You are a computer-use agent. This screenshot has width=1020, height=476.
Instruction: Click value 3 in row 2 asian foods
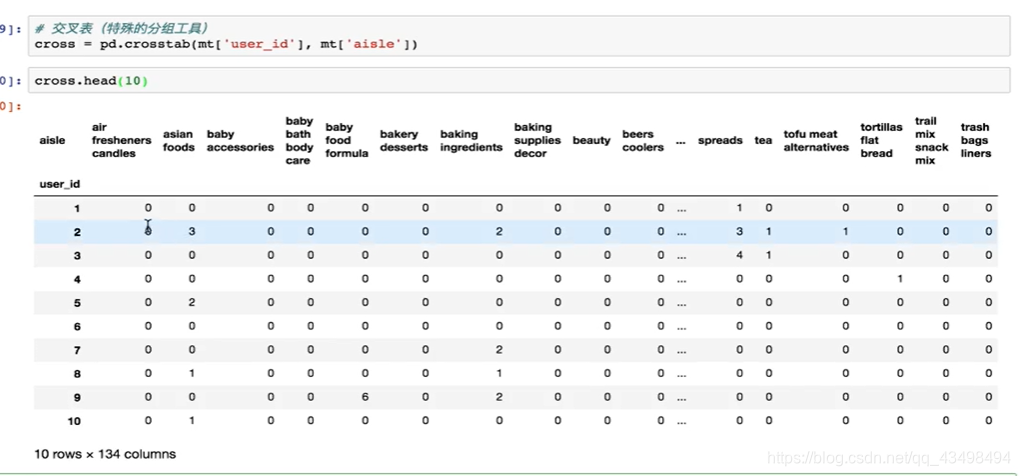pyautogui.click(x=191, y=231)
